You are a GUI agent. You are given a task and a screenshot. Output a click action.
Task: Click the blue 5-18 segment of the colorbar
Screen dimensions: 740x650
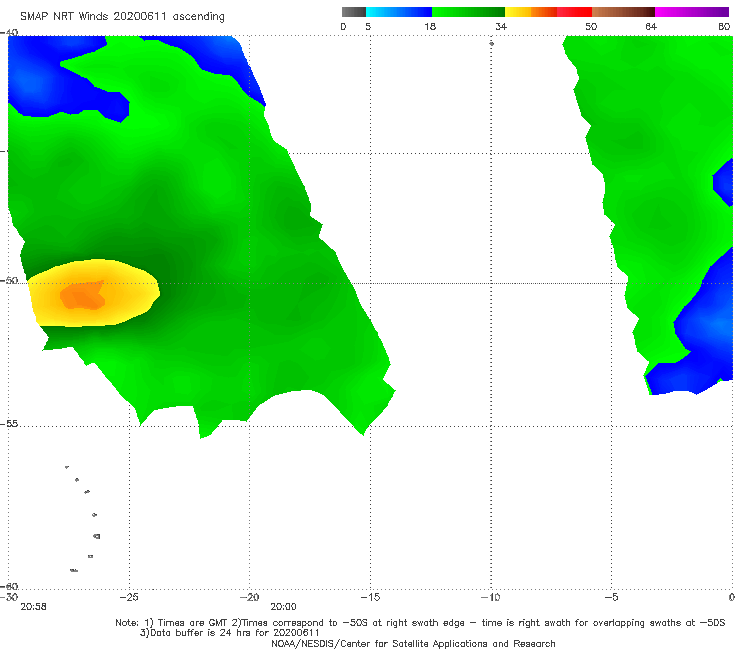pyautogui.click(x=399, y=12)
